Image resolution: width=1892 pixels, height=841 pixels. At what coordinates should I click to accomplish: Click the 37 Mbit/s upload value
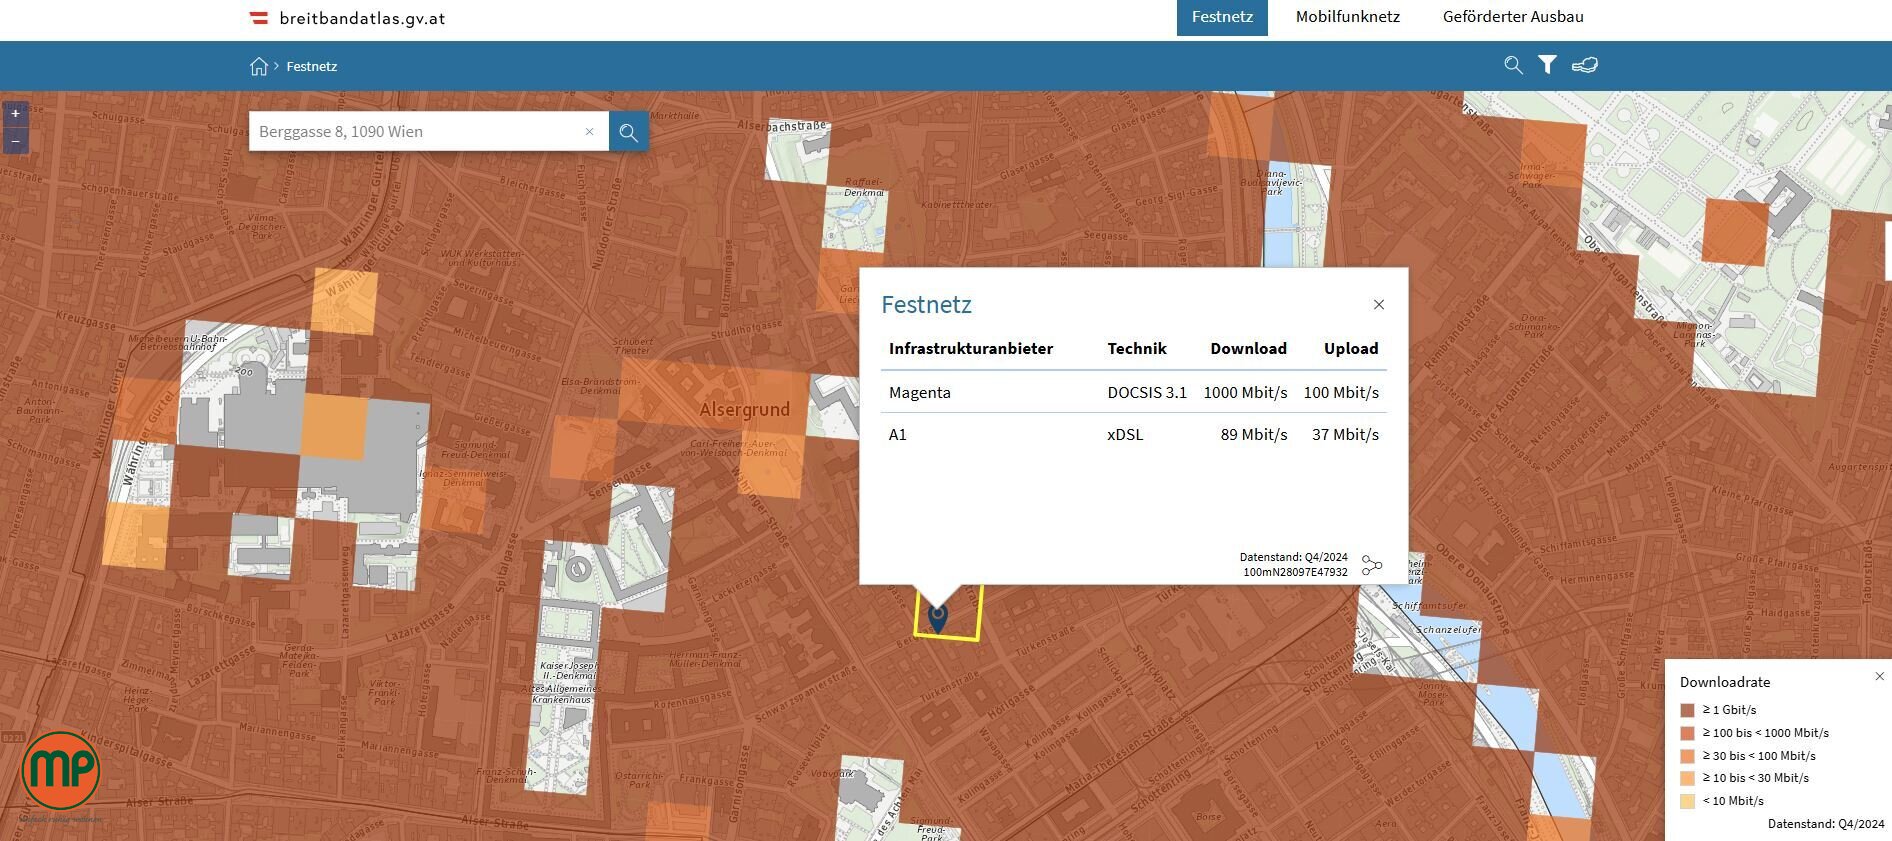click(1345, 434)
